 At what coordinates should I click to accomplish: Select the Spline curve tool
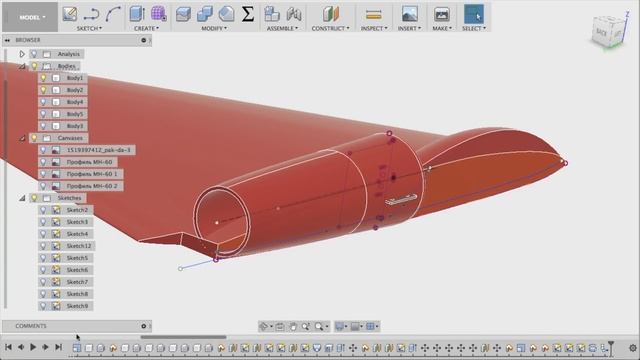click(x=113, y=14)
